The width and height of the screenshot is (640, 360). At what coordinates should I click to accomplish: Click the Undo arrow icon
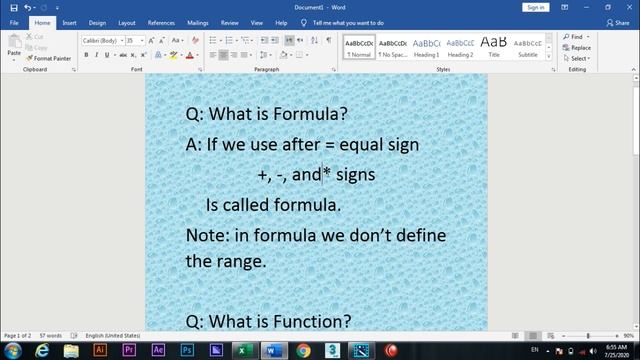tap(27, 8)
